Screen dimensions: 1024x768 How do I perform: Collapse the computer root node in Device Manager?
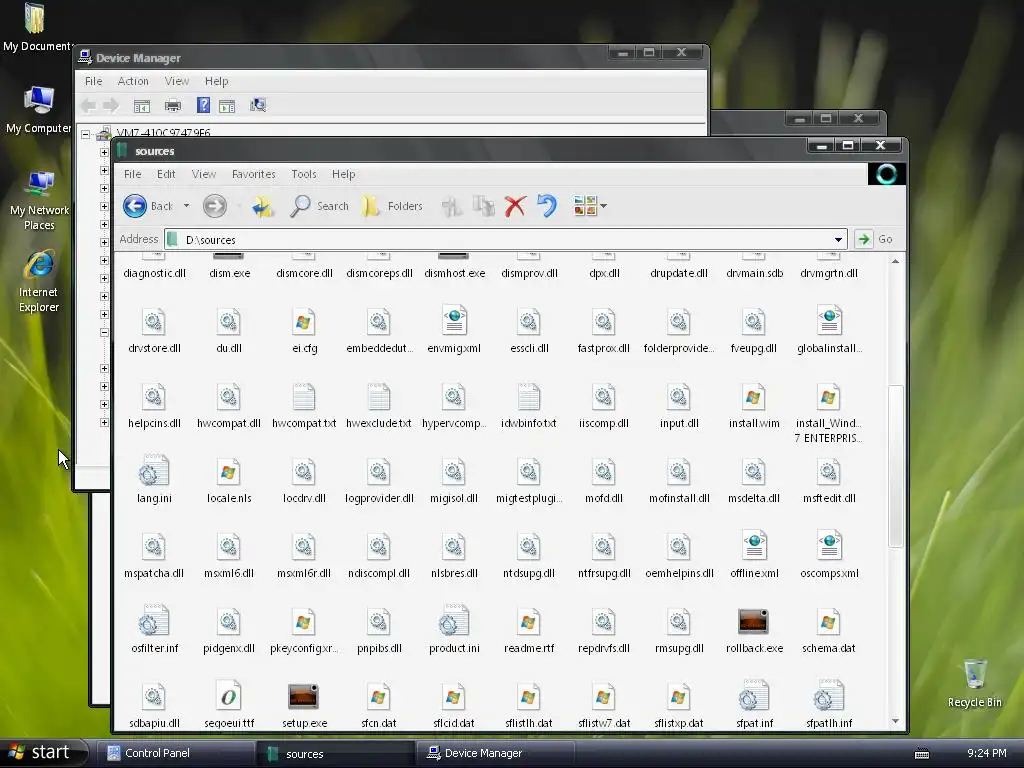(86, 134)
